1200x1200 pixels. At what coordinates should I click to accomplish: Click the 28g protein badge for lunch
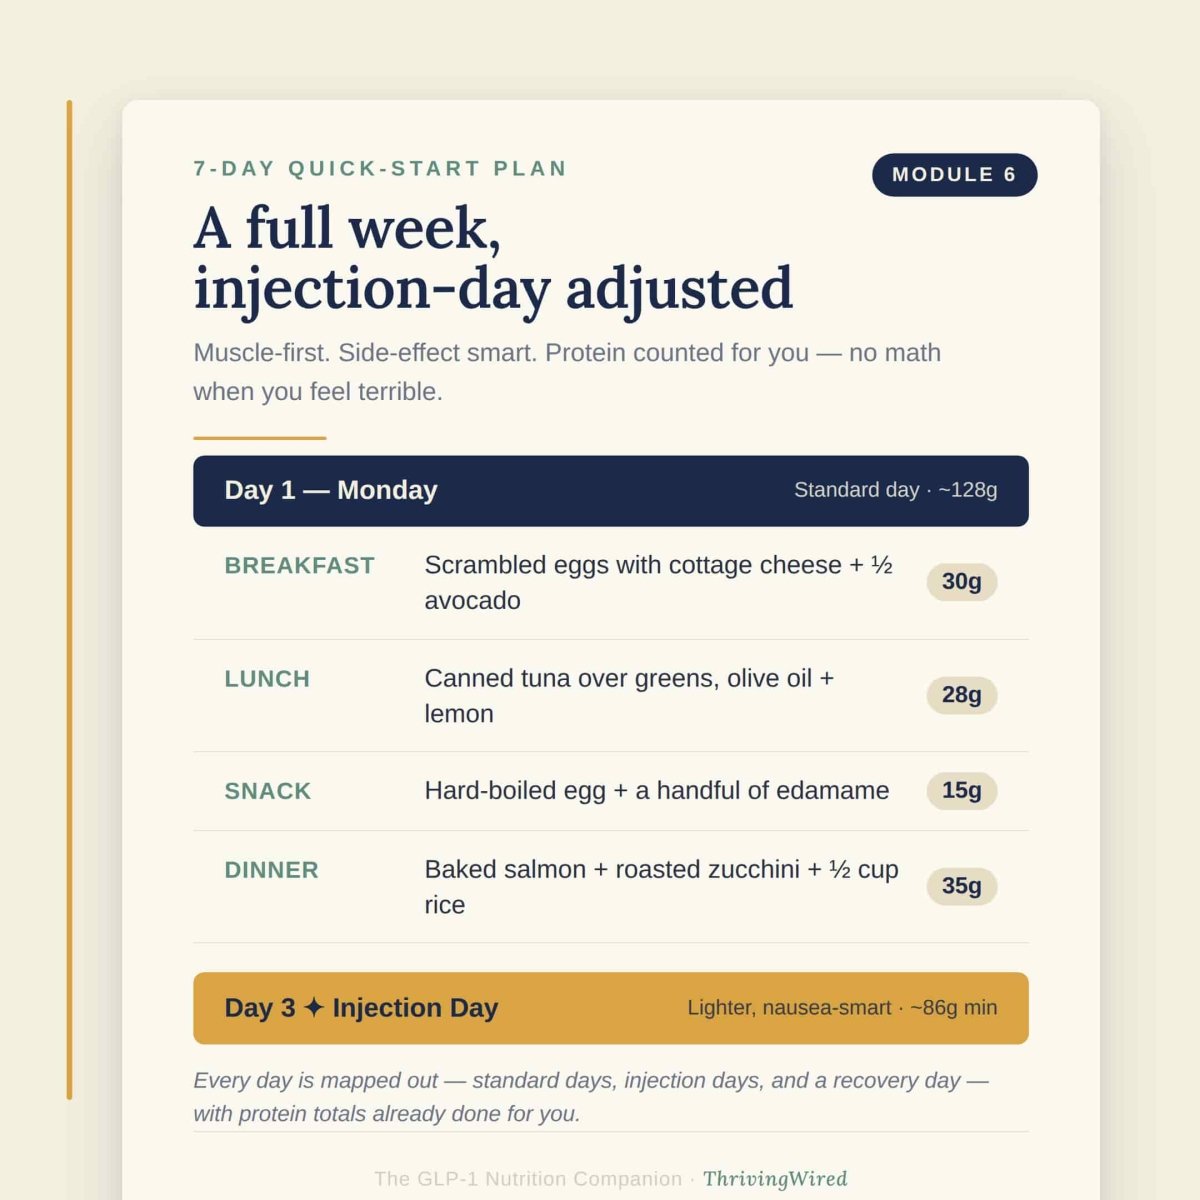(x=961, y=695)
